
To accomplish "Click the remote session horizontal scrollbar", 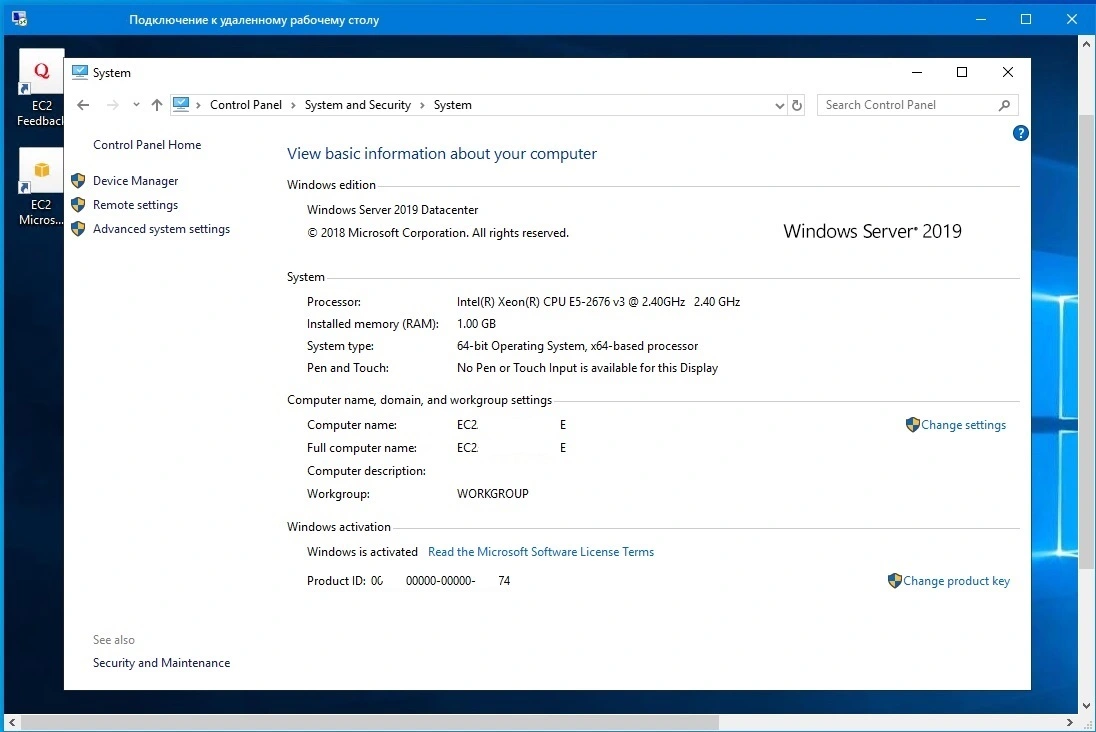I will pyautogui.click(x=370, y=722).
